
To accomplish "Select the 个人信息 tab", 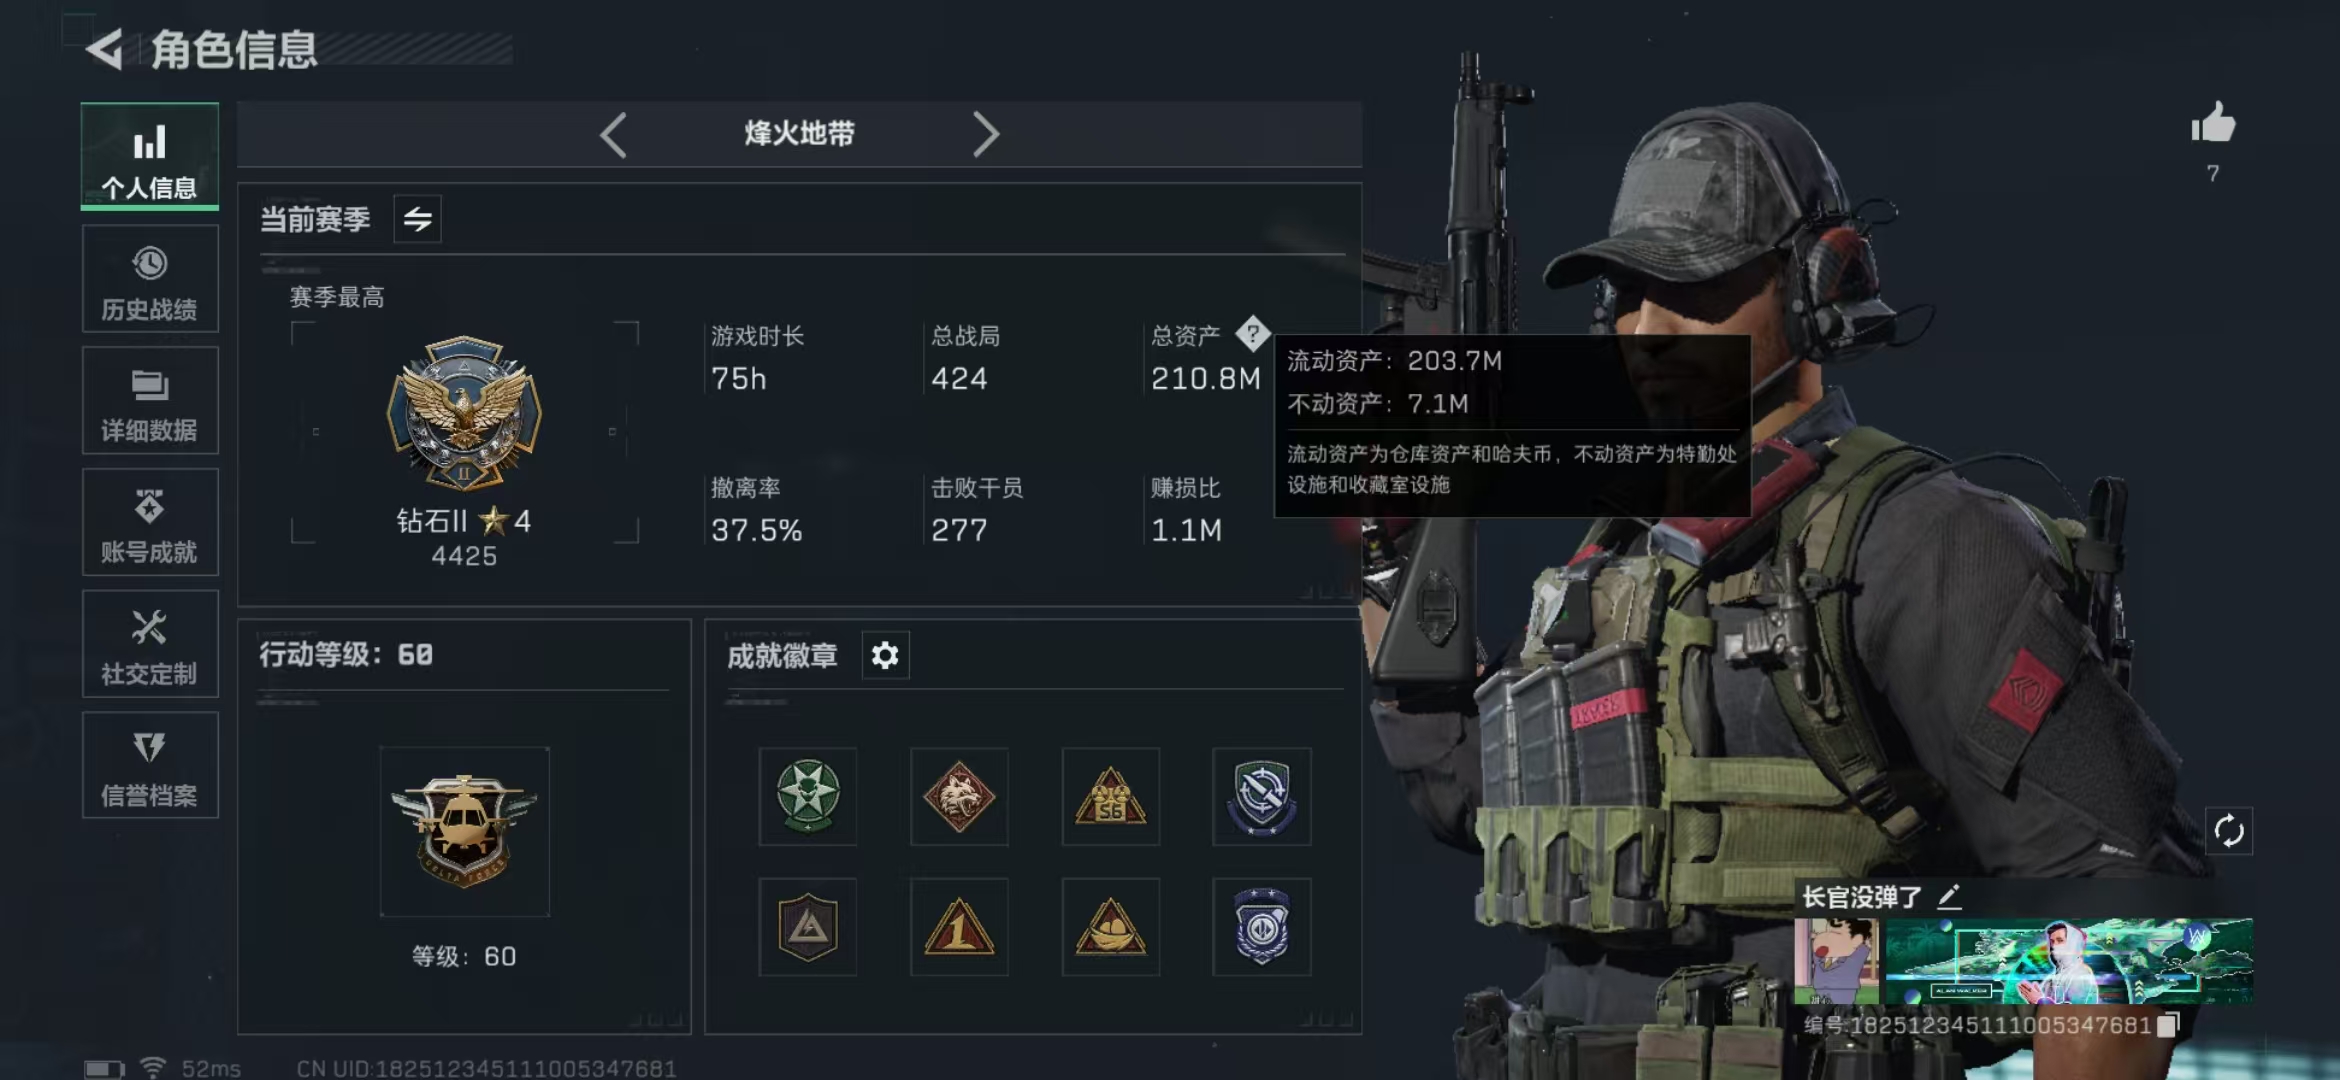I will (x=150, y=156).
